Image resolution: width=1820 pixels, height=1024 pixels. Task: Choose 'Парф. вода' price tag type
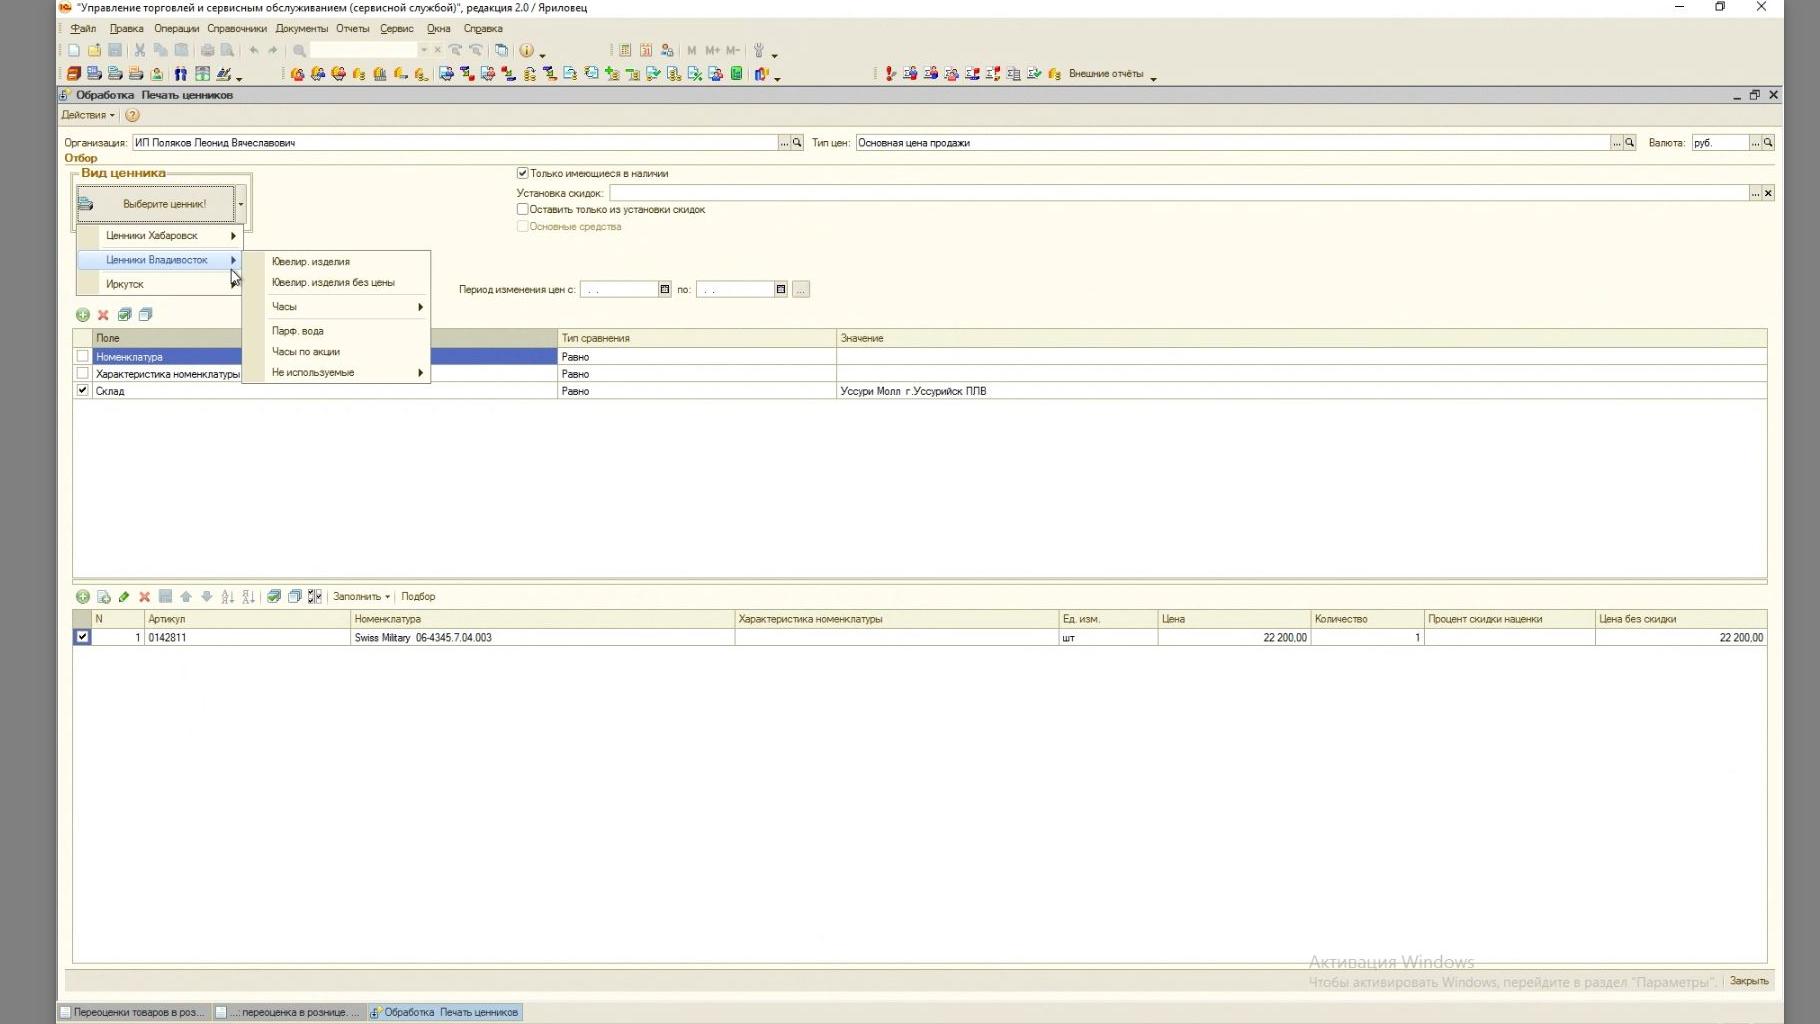click(x=336, y=331)
